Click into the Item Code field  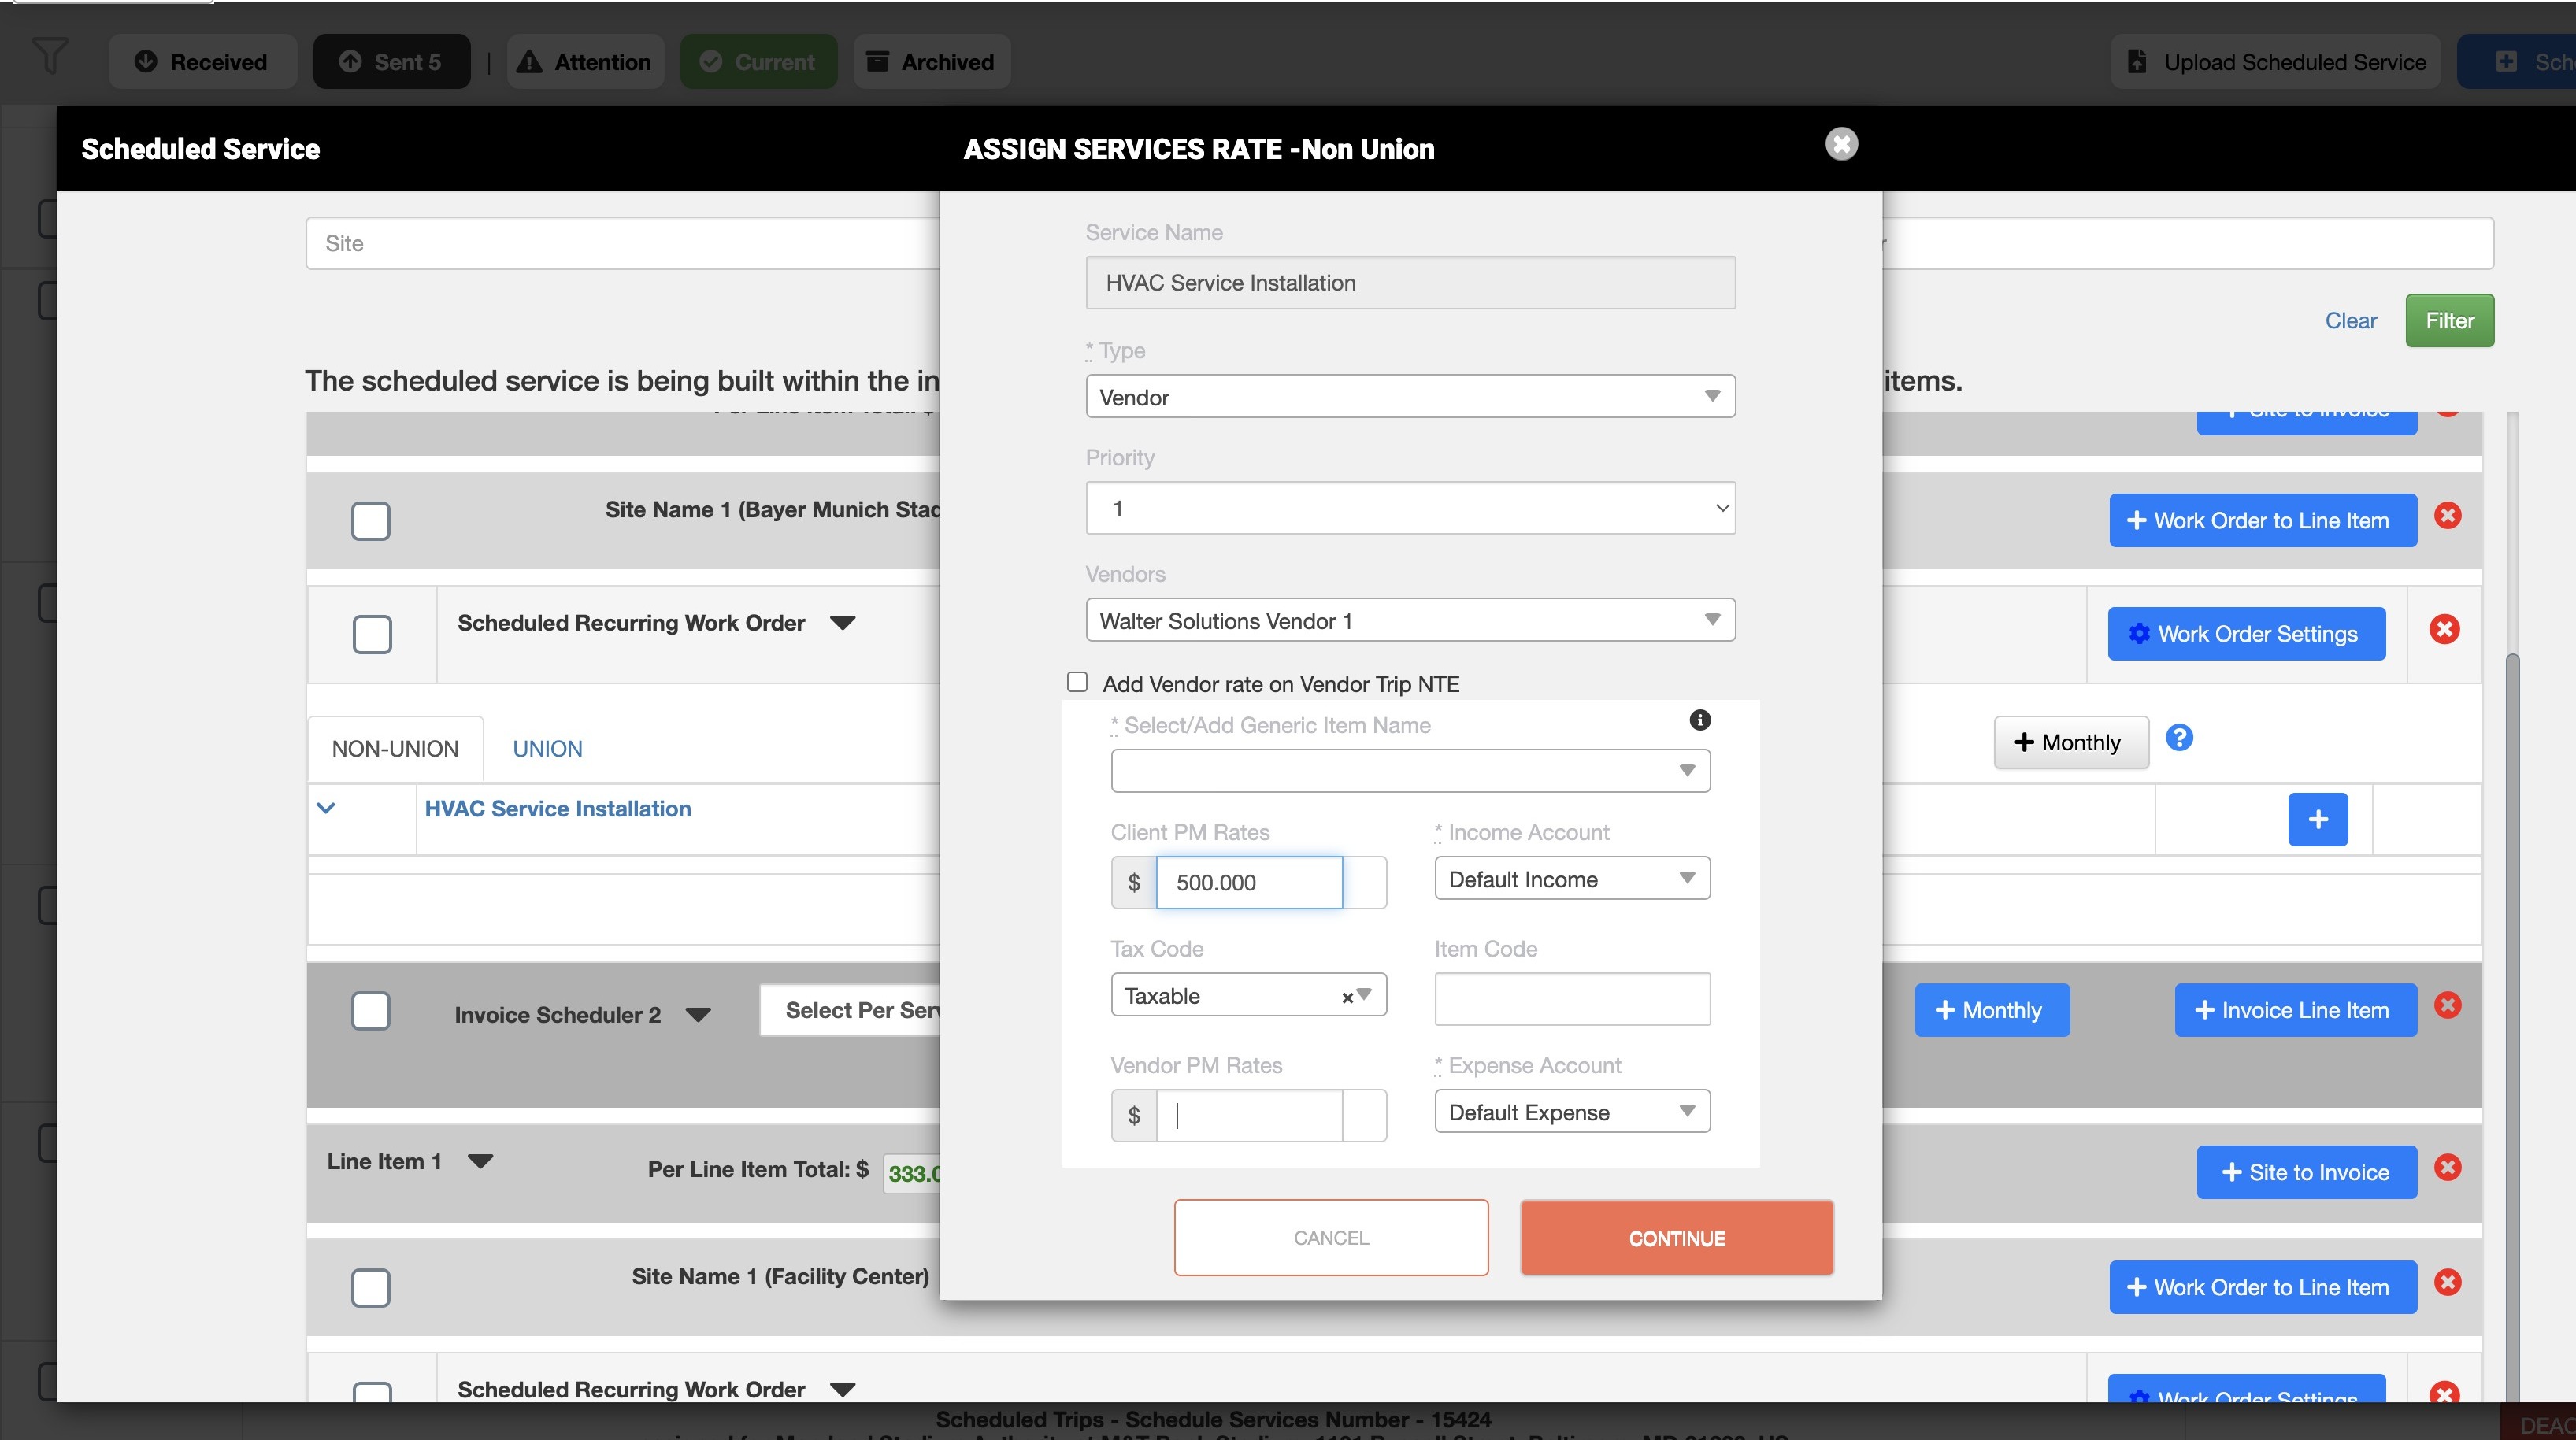click(1571, 999)
